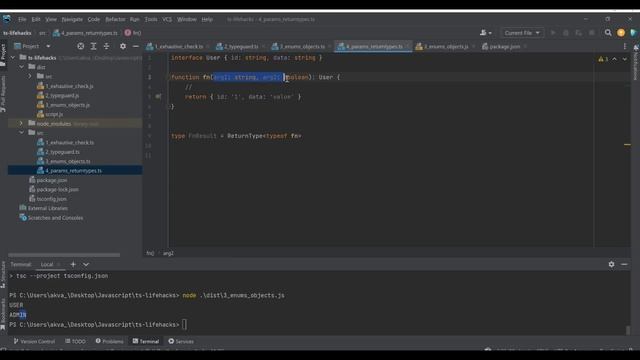Click the colorful plugin icon at top right

(633, 33)
